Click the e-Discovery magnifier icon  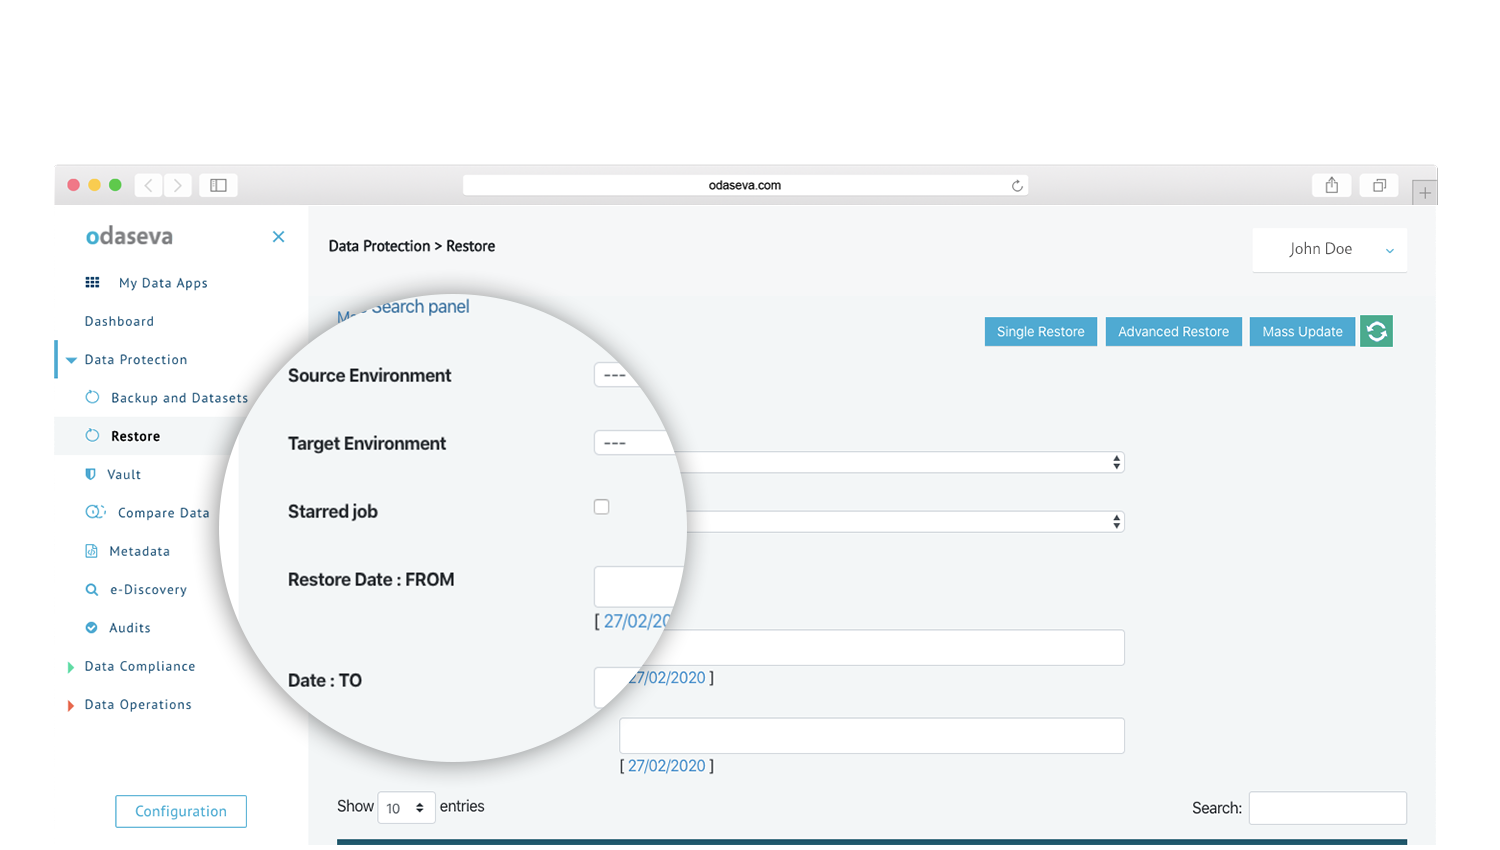(x=91, y=590)
